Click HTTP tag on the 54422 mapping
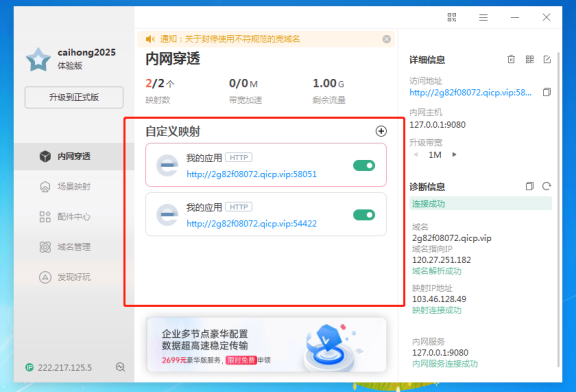 click(239, 207)
